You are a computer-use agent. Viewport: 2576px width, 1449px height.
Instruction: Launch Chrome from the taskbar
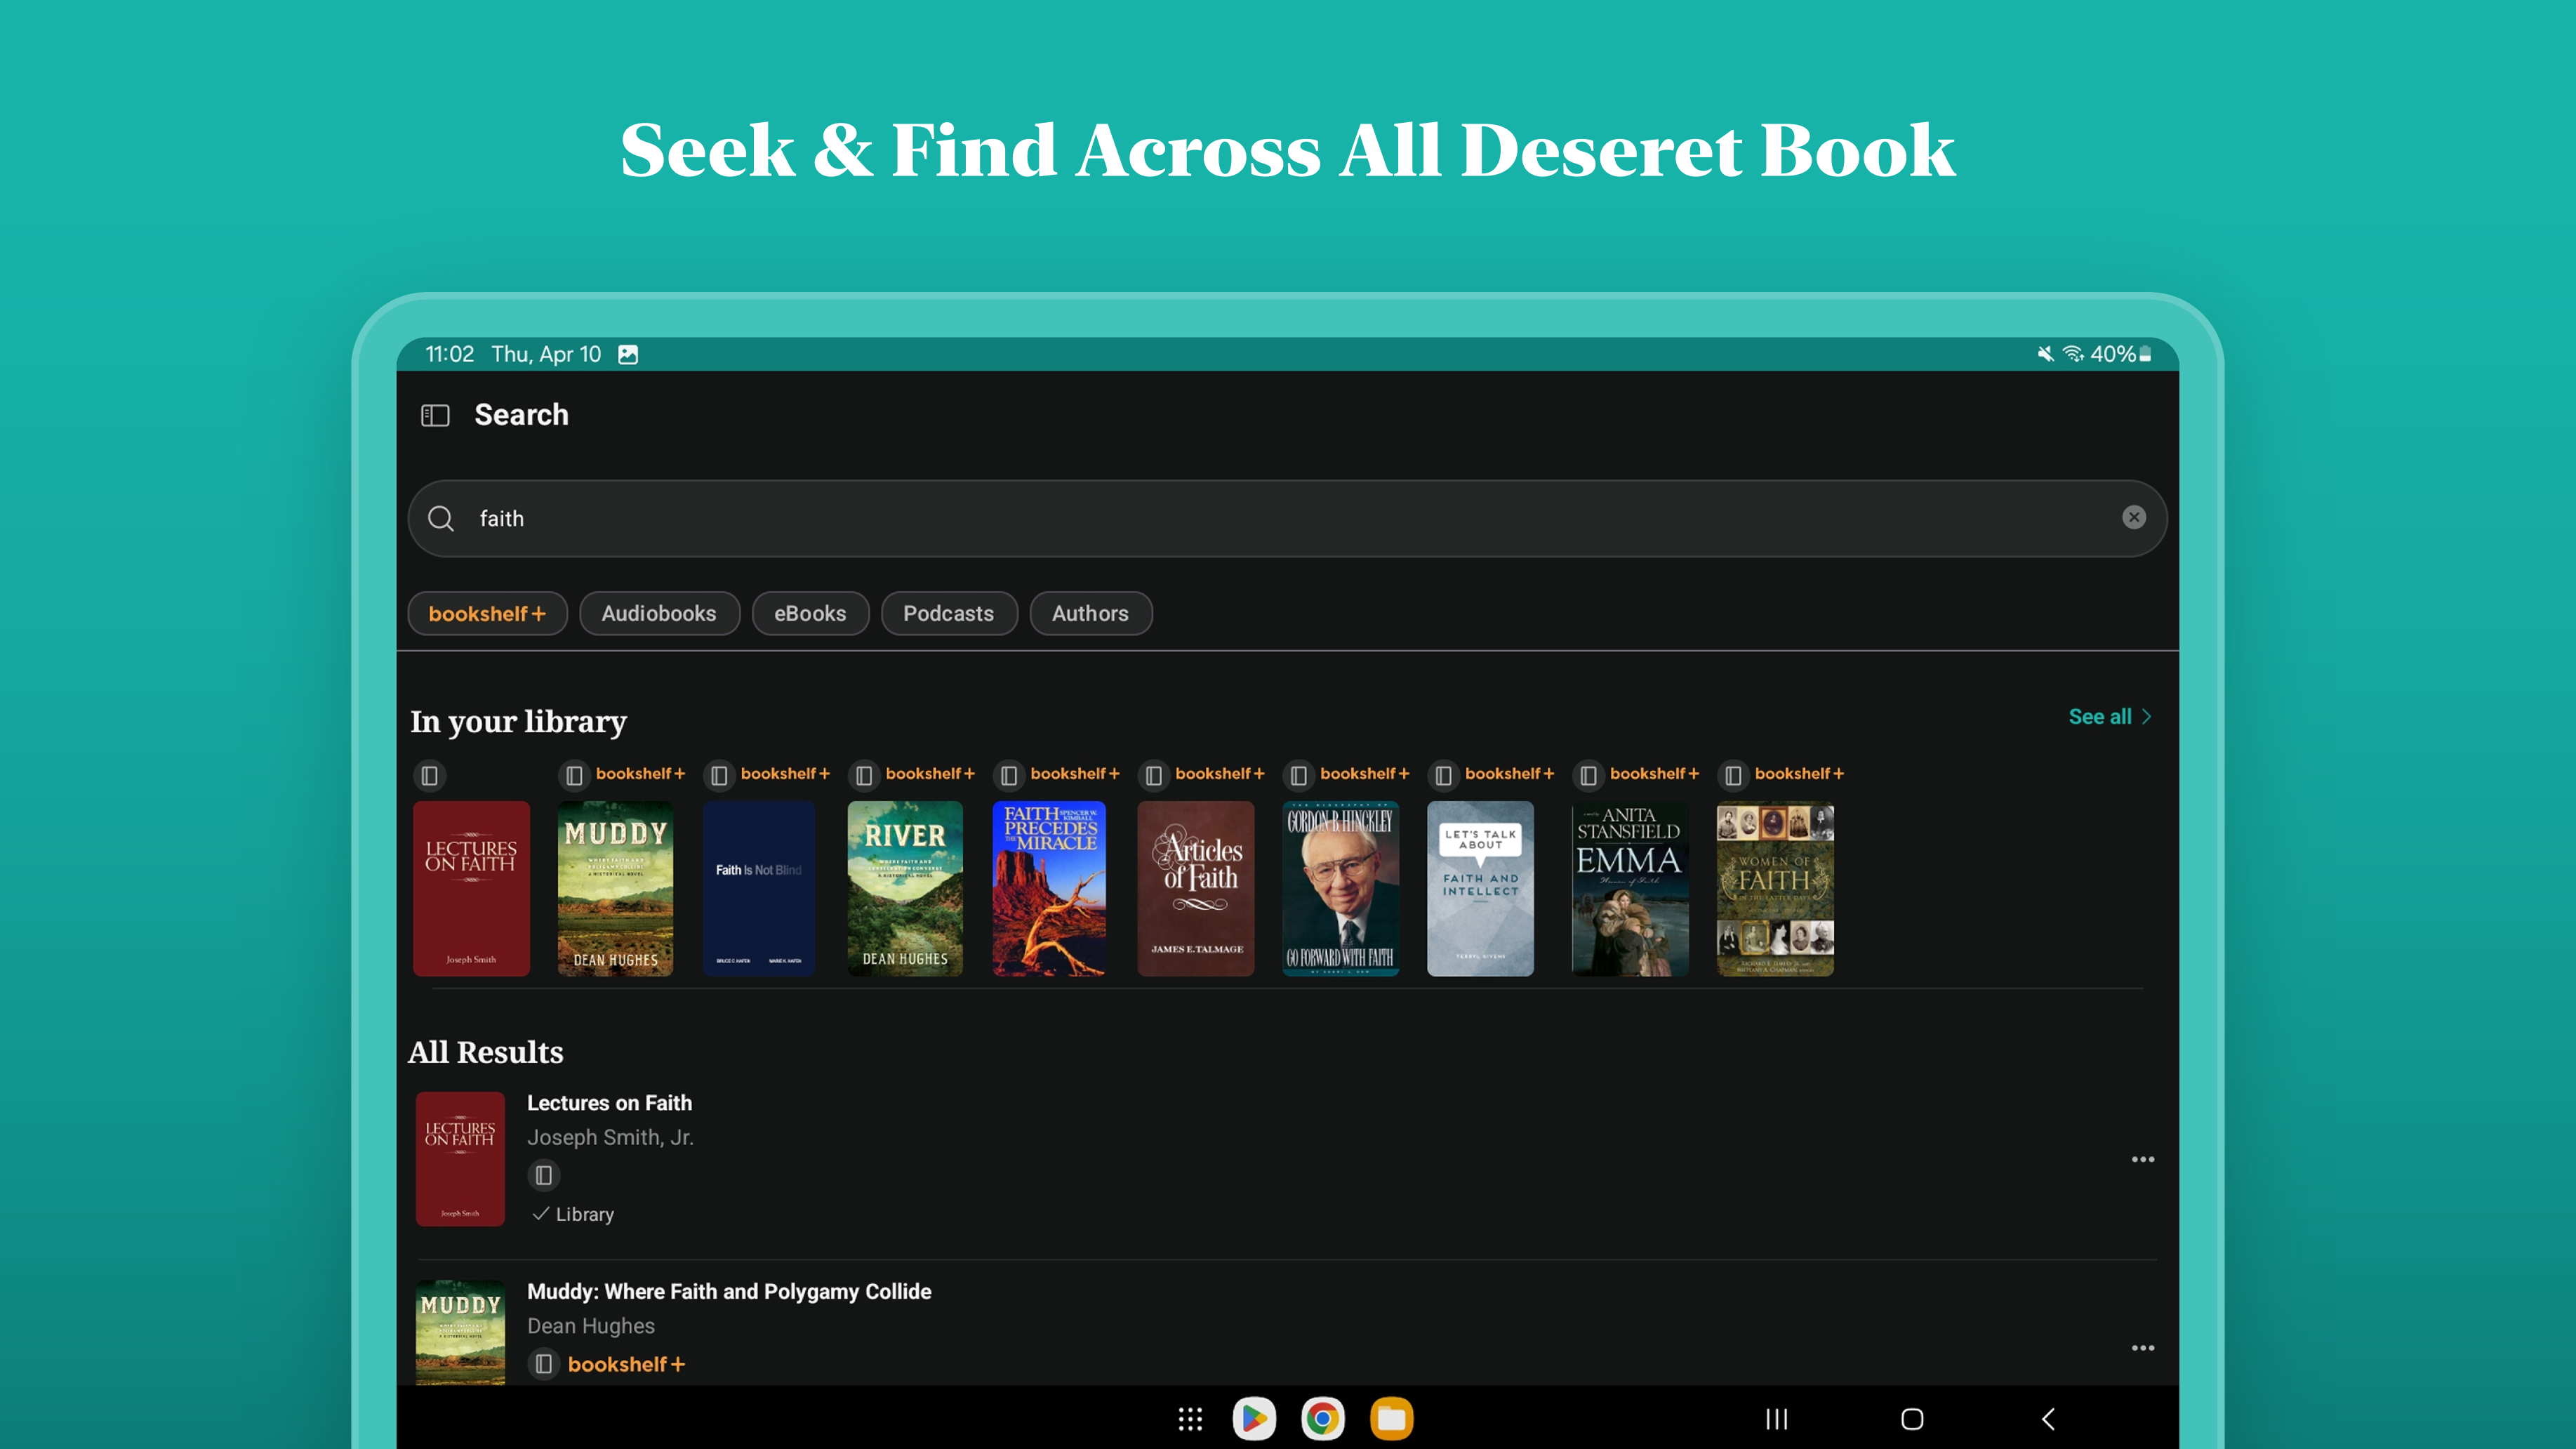coord(1322,1418)
